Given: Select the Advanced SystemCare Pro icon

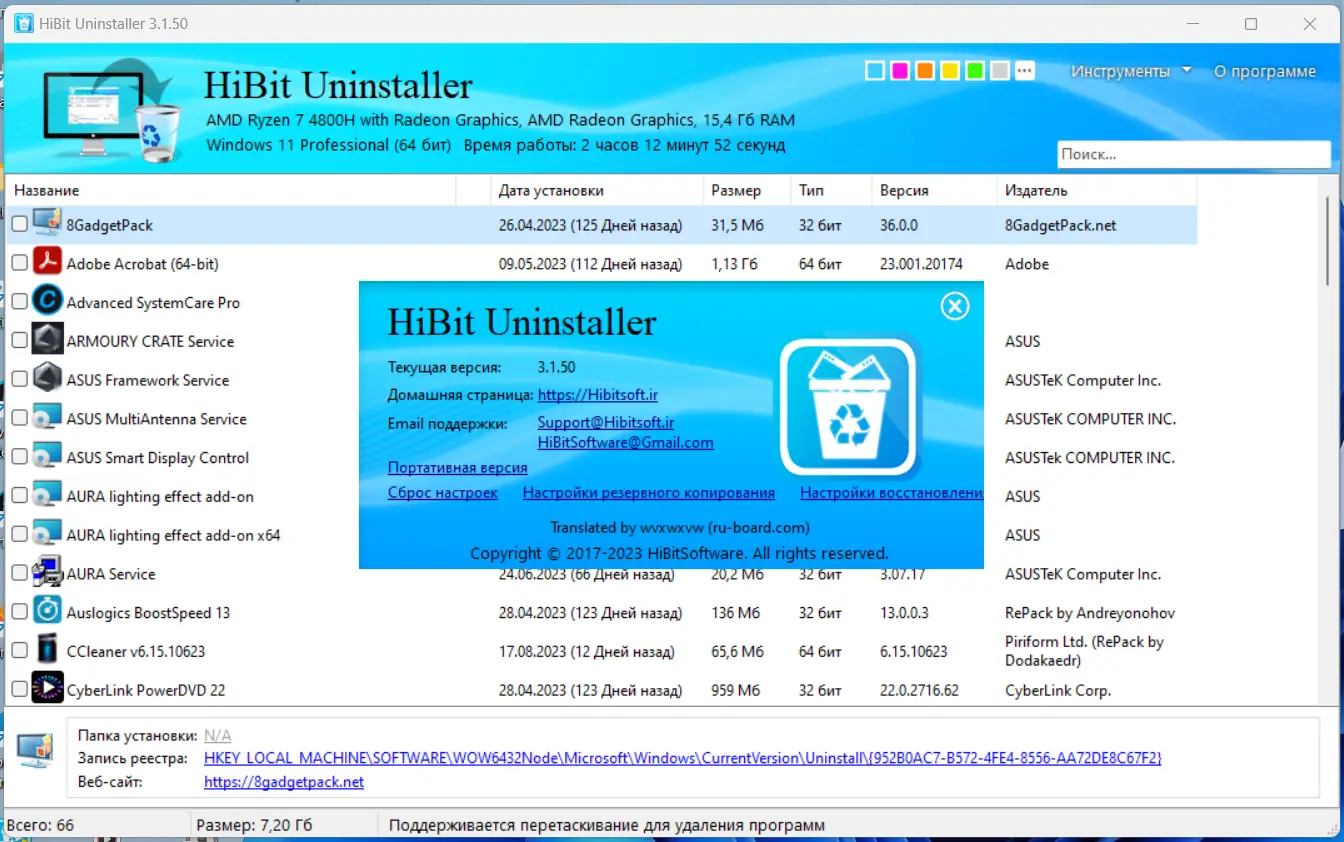Looking at the screenshot, I should point(48,301).
